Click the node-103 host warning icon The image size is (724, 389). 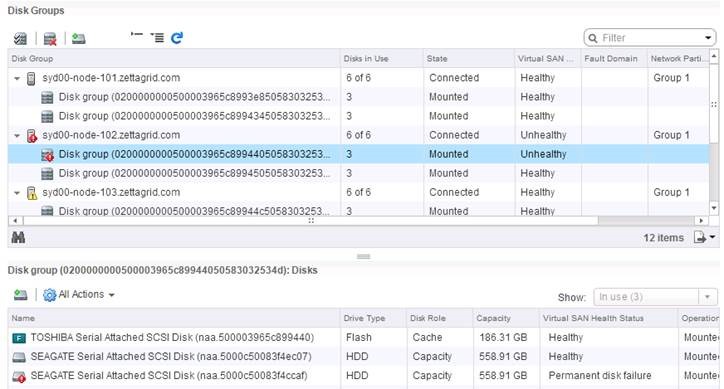click(x=31, y=193)
